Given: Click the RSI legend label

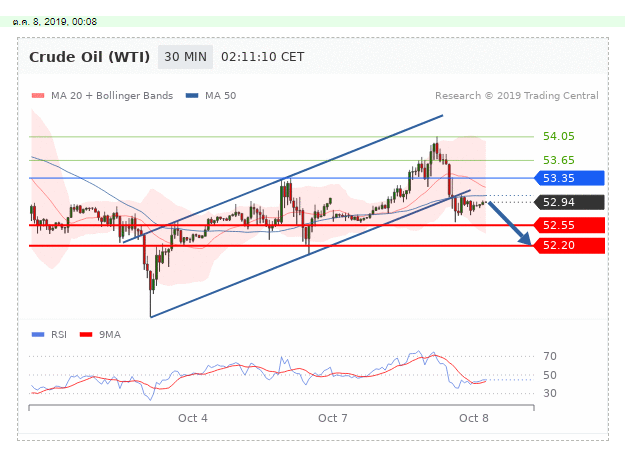Looking at the screenshot, I should coord(59,335).
